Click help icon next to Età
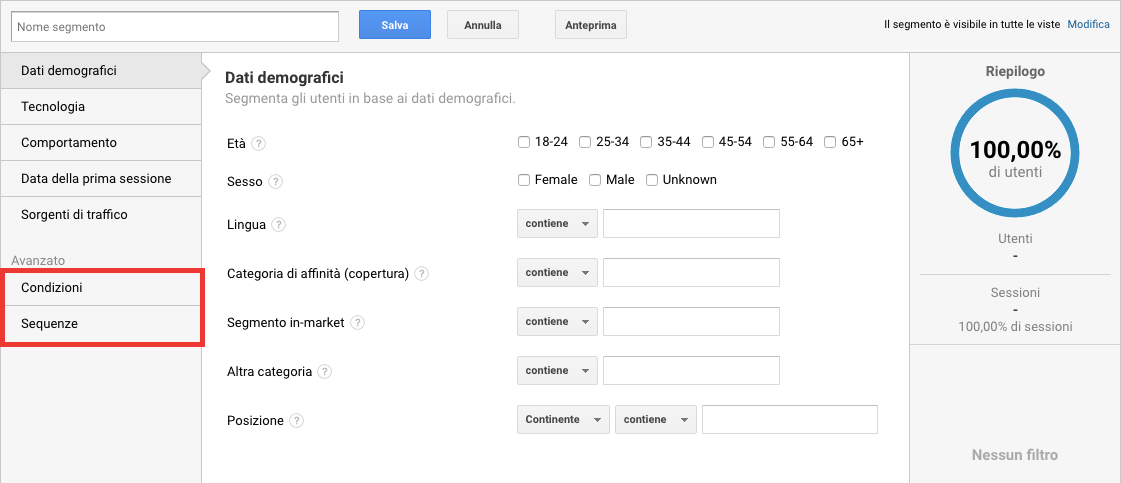The height and width of the screenshot is (483, 1121). point(259,143)
